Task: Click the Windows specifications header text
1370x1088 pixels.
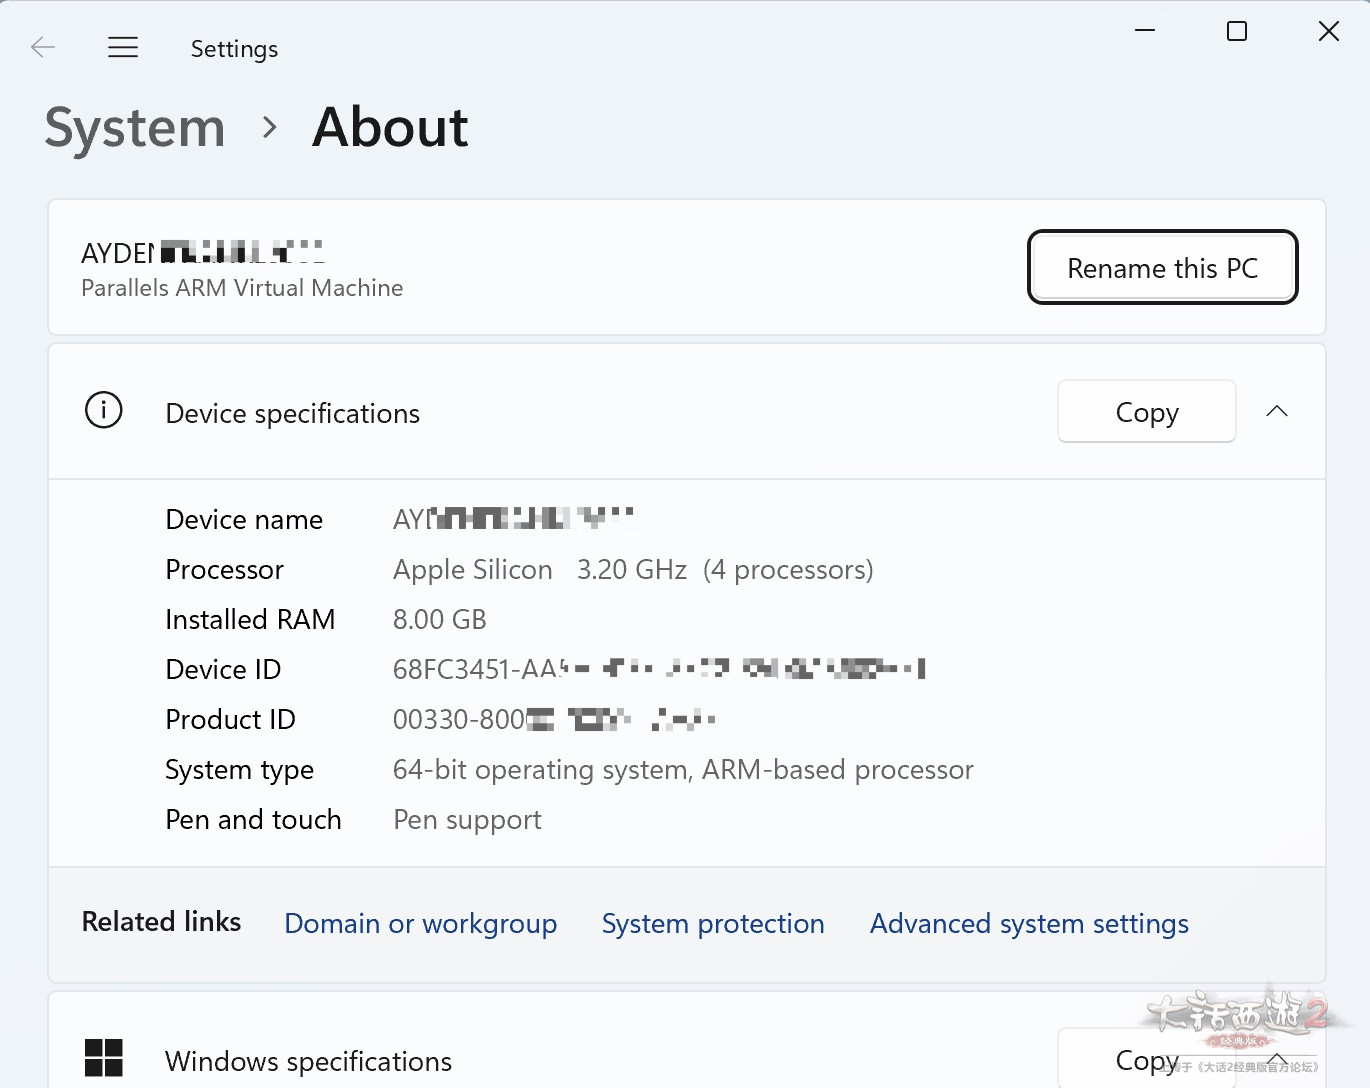Action: 309,1061
